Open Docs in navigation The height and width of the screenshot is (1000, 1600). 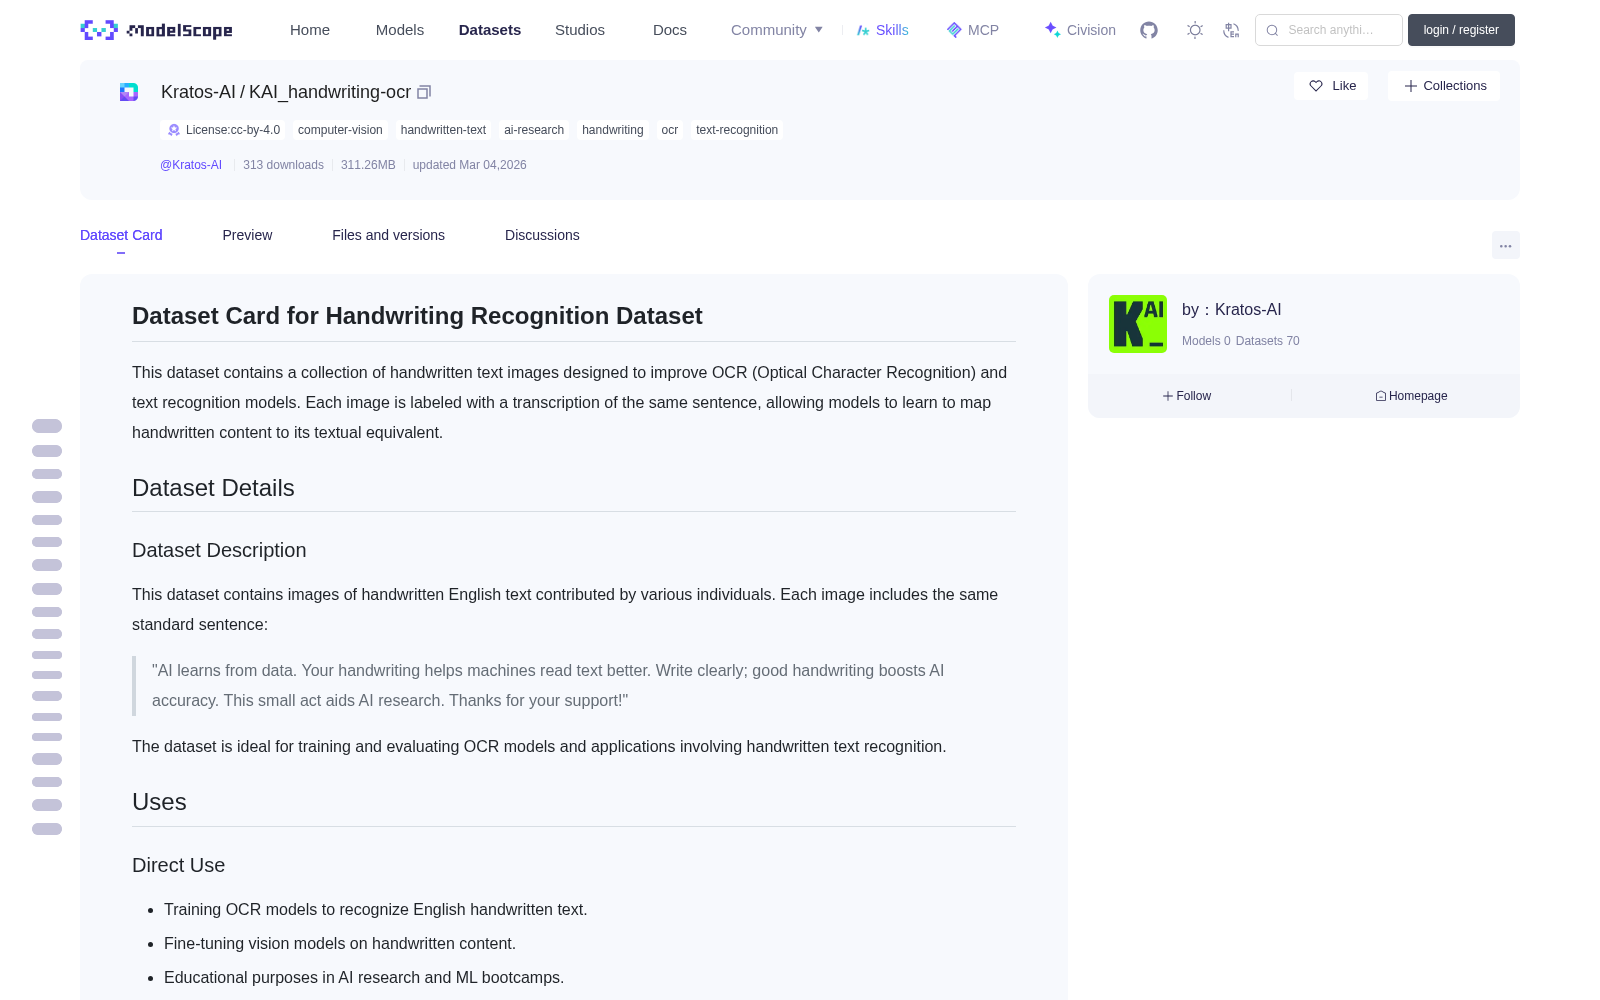pyautogui.click(x=670, y=30)
